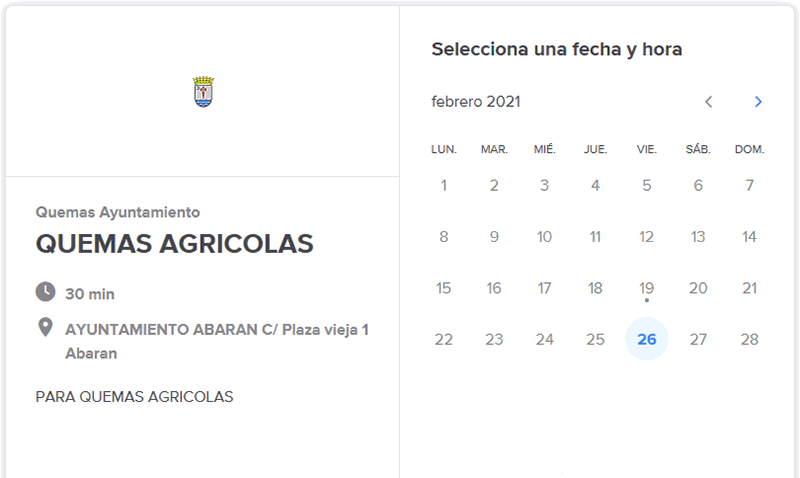Choose day 25 in the calendar
The height and width of the screenshot is (478, 800).
(x=595, y=339)
